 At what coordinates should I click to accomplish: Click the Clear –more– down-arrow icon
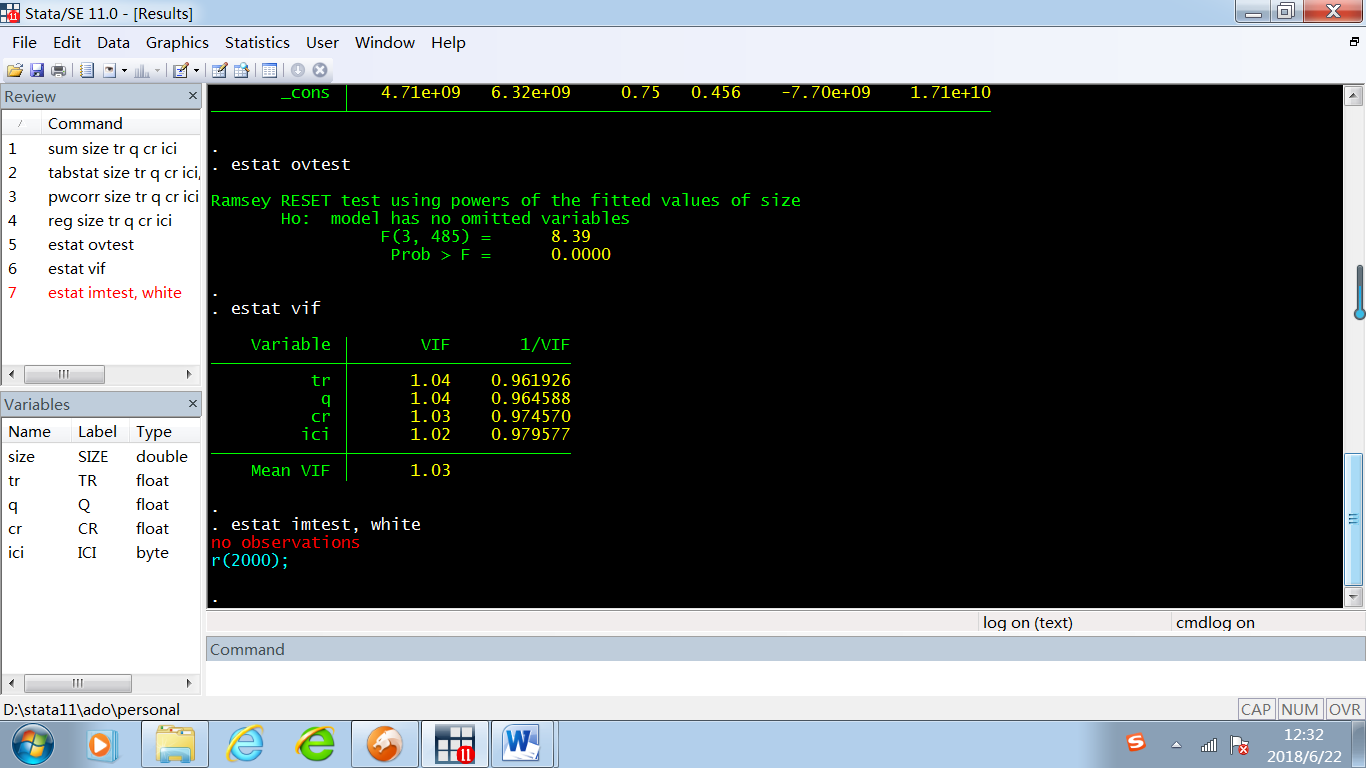298,70
